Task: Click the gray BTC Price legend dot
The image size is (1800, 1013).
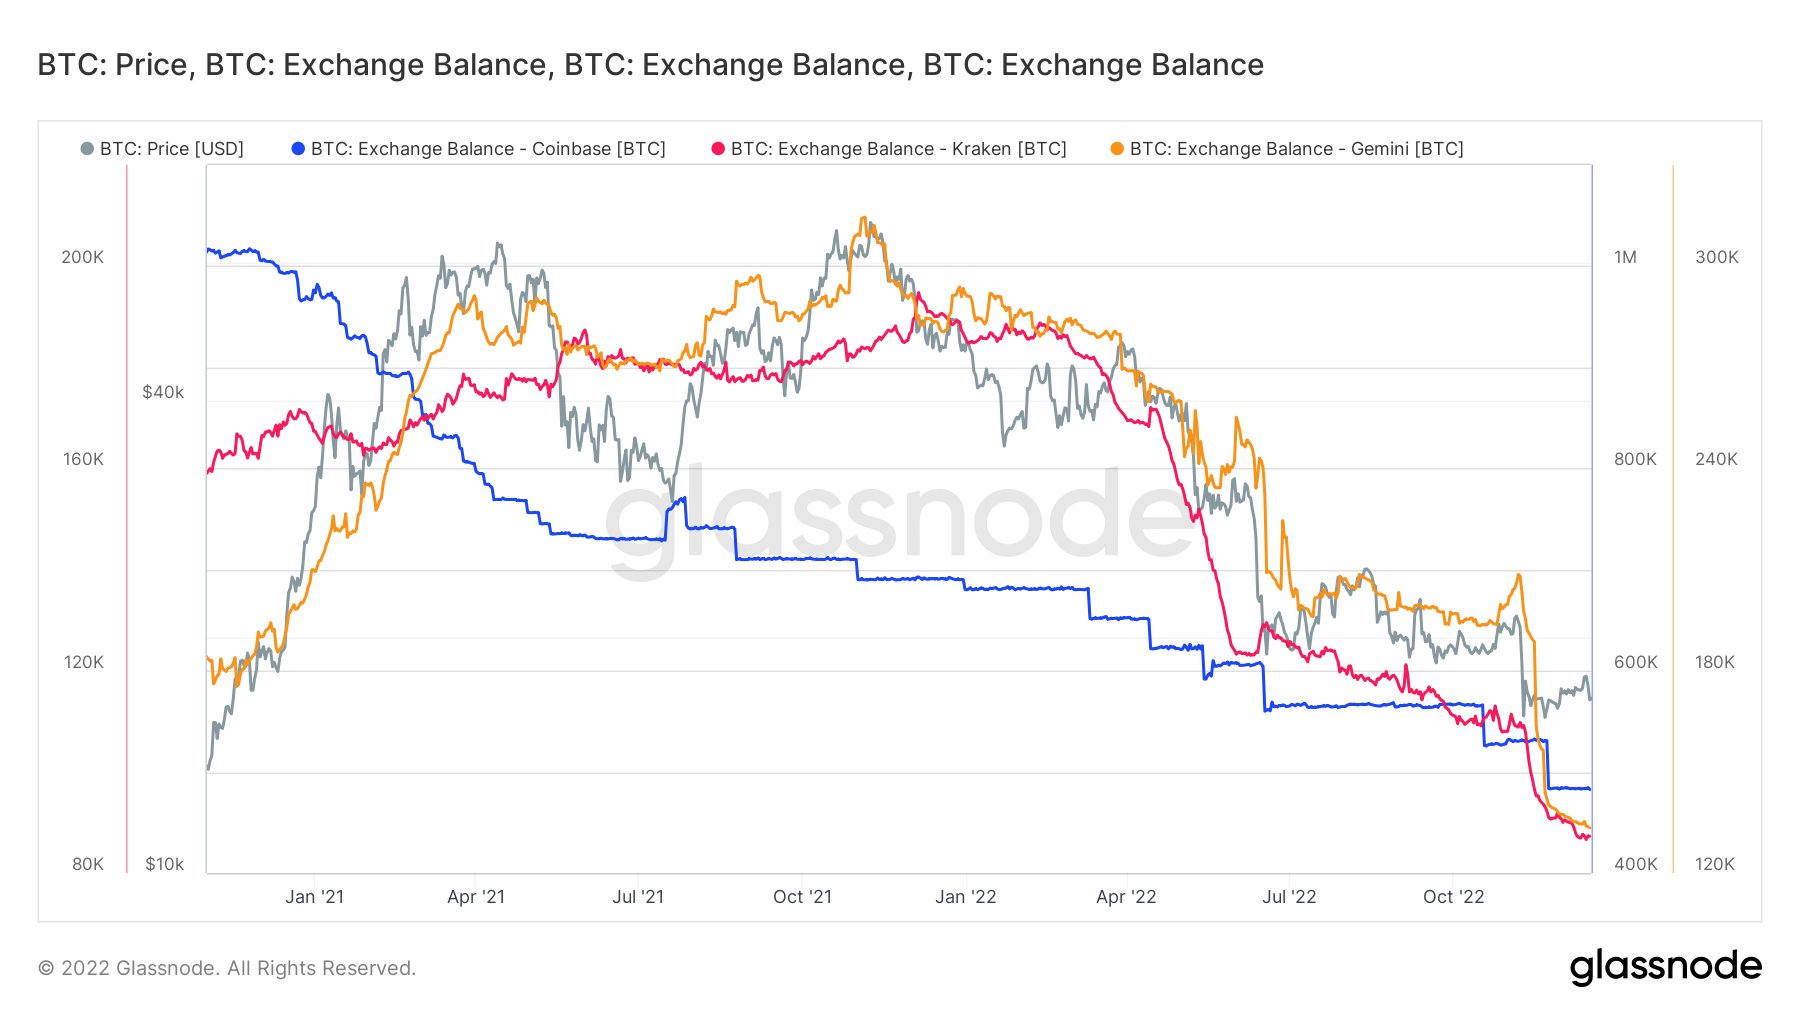Action: coord(87,149)
